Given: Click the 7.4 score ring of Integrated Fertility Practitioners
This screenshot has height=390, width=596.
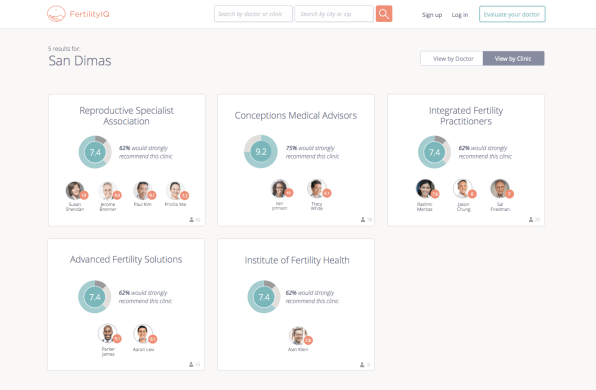Looking at the screenshot, I should click(434, 152).
